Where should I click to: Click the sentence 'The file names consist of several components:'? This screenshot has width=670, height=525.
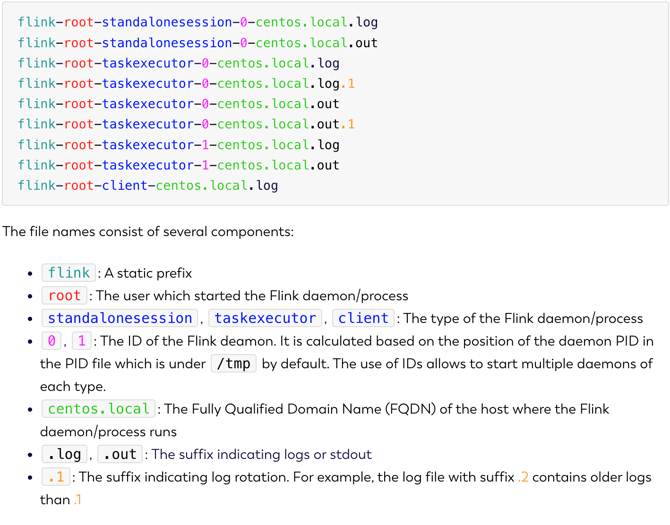(x=148, y=232)
